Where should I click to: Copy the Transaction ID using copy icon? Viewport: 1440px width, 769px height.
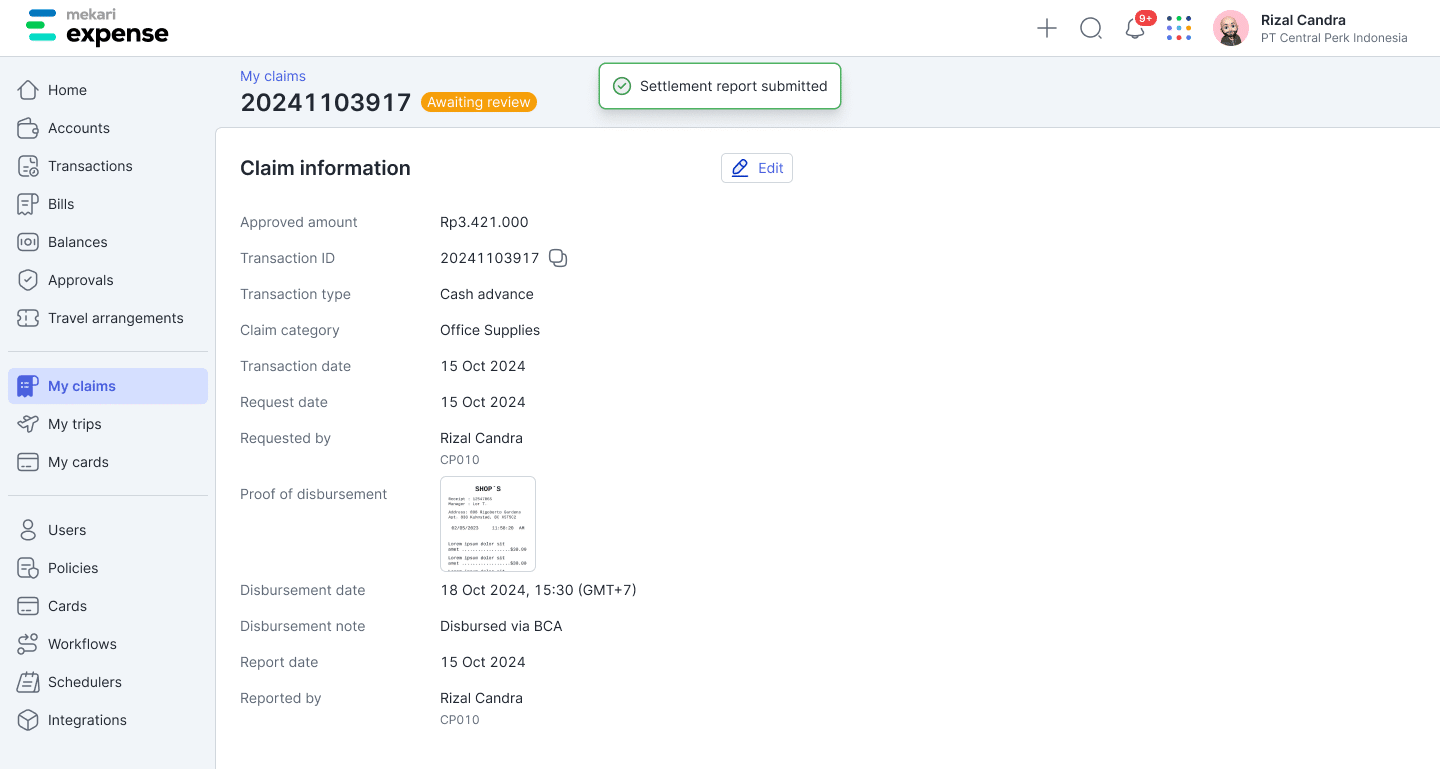(x=558, y=258)
